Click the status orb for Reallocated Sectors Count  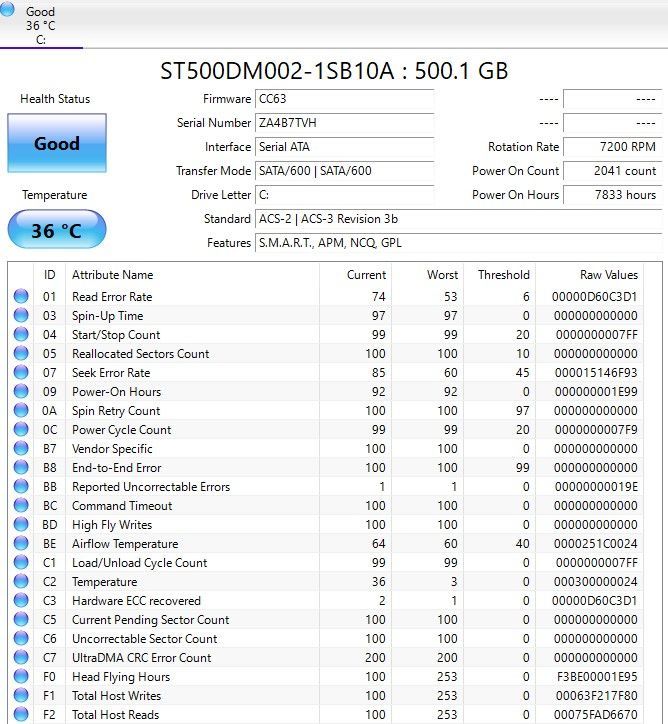click(x=21, y=353)
